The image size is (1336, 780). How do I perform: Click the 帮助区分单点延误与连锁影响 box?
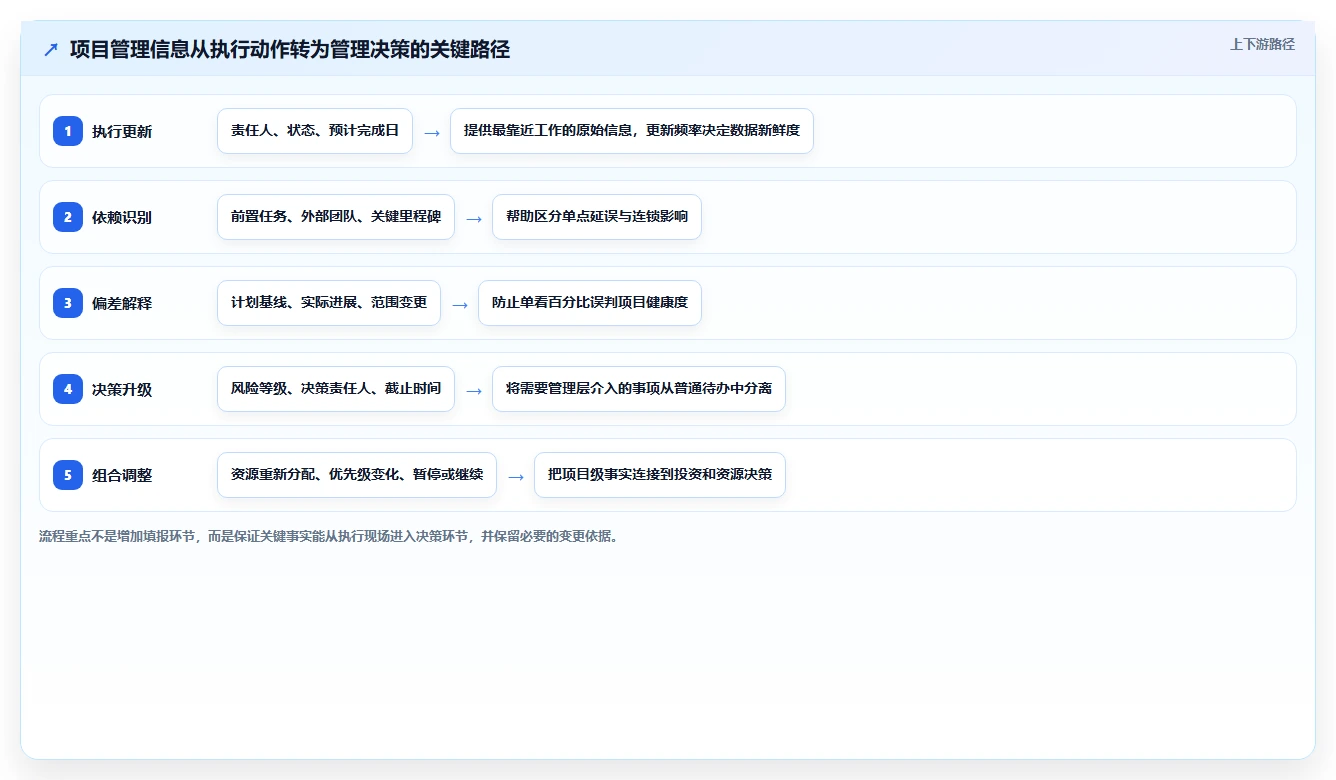597,217
